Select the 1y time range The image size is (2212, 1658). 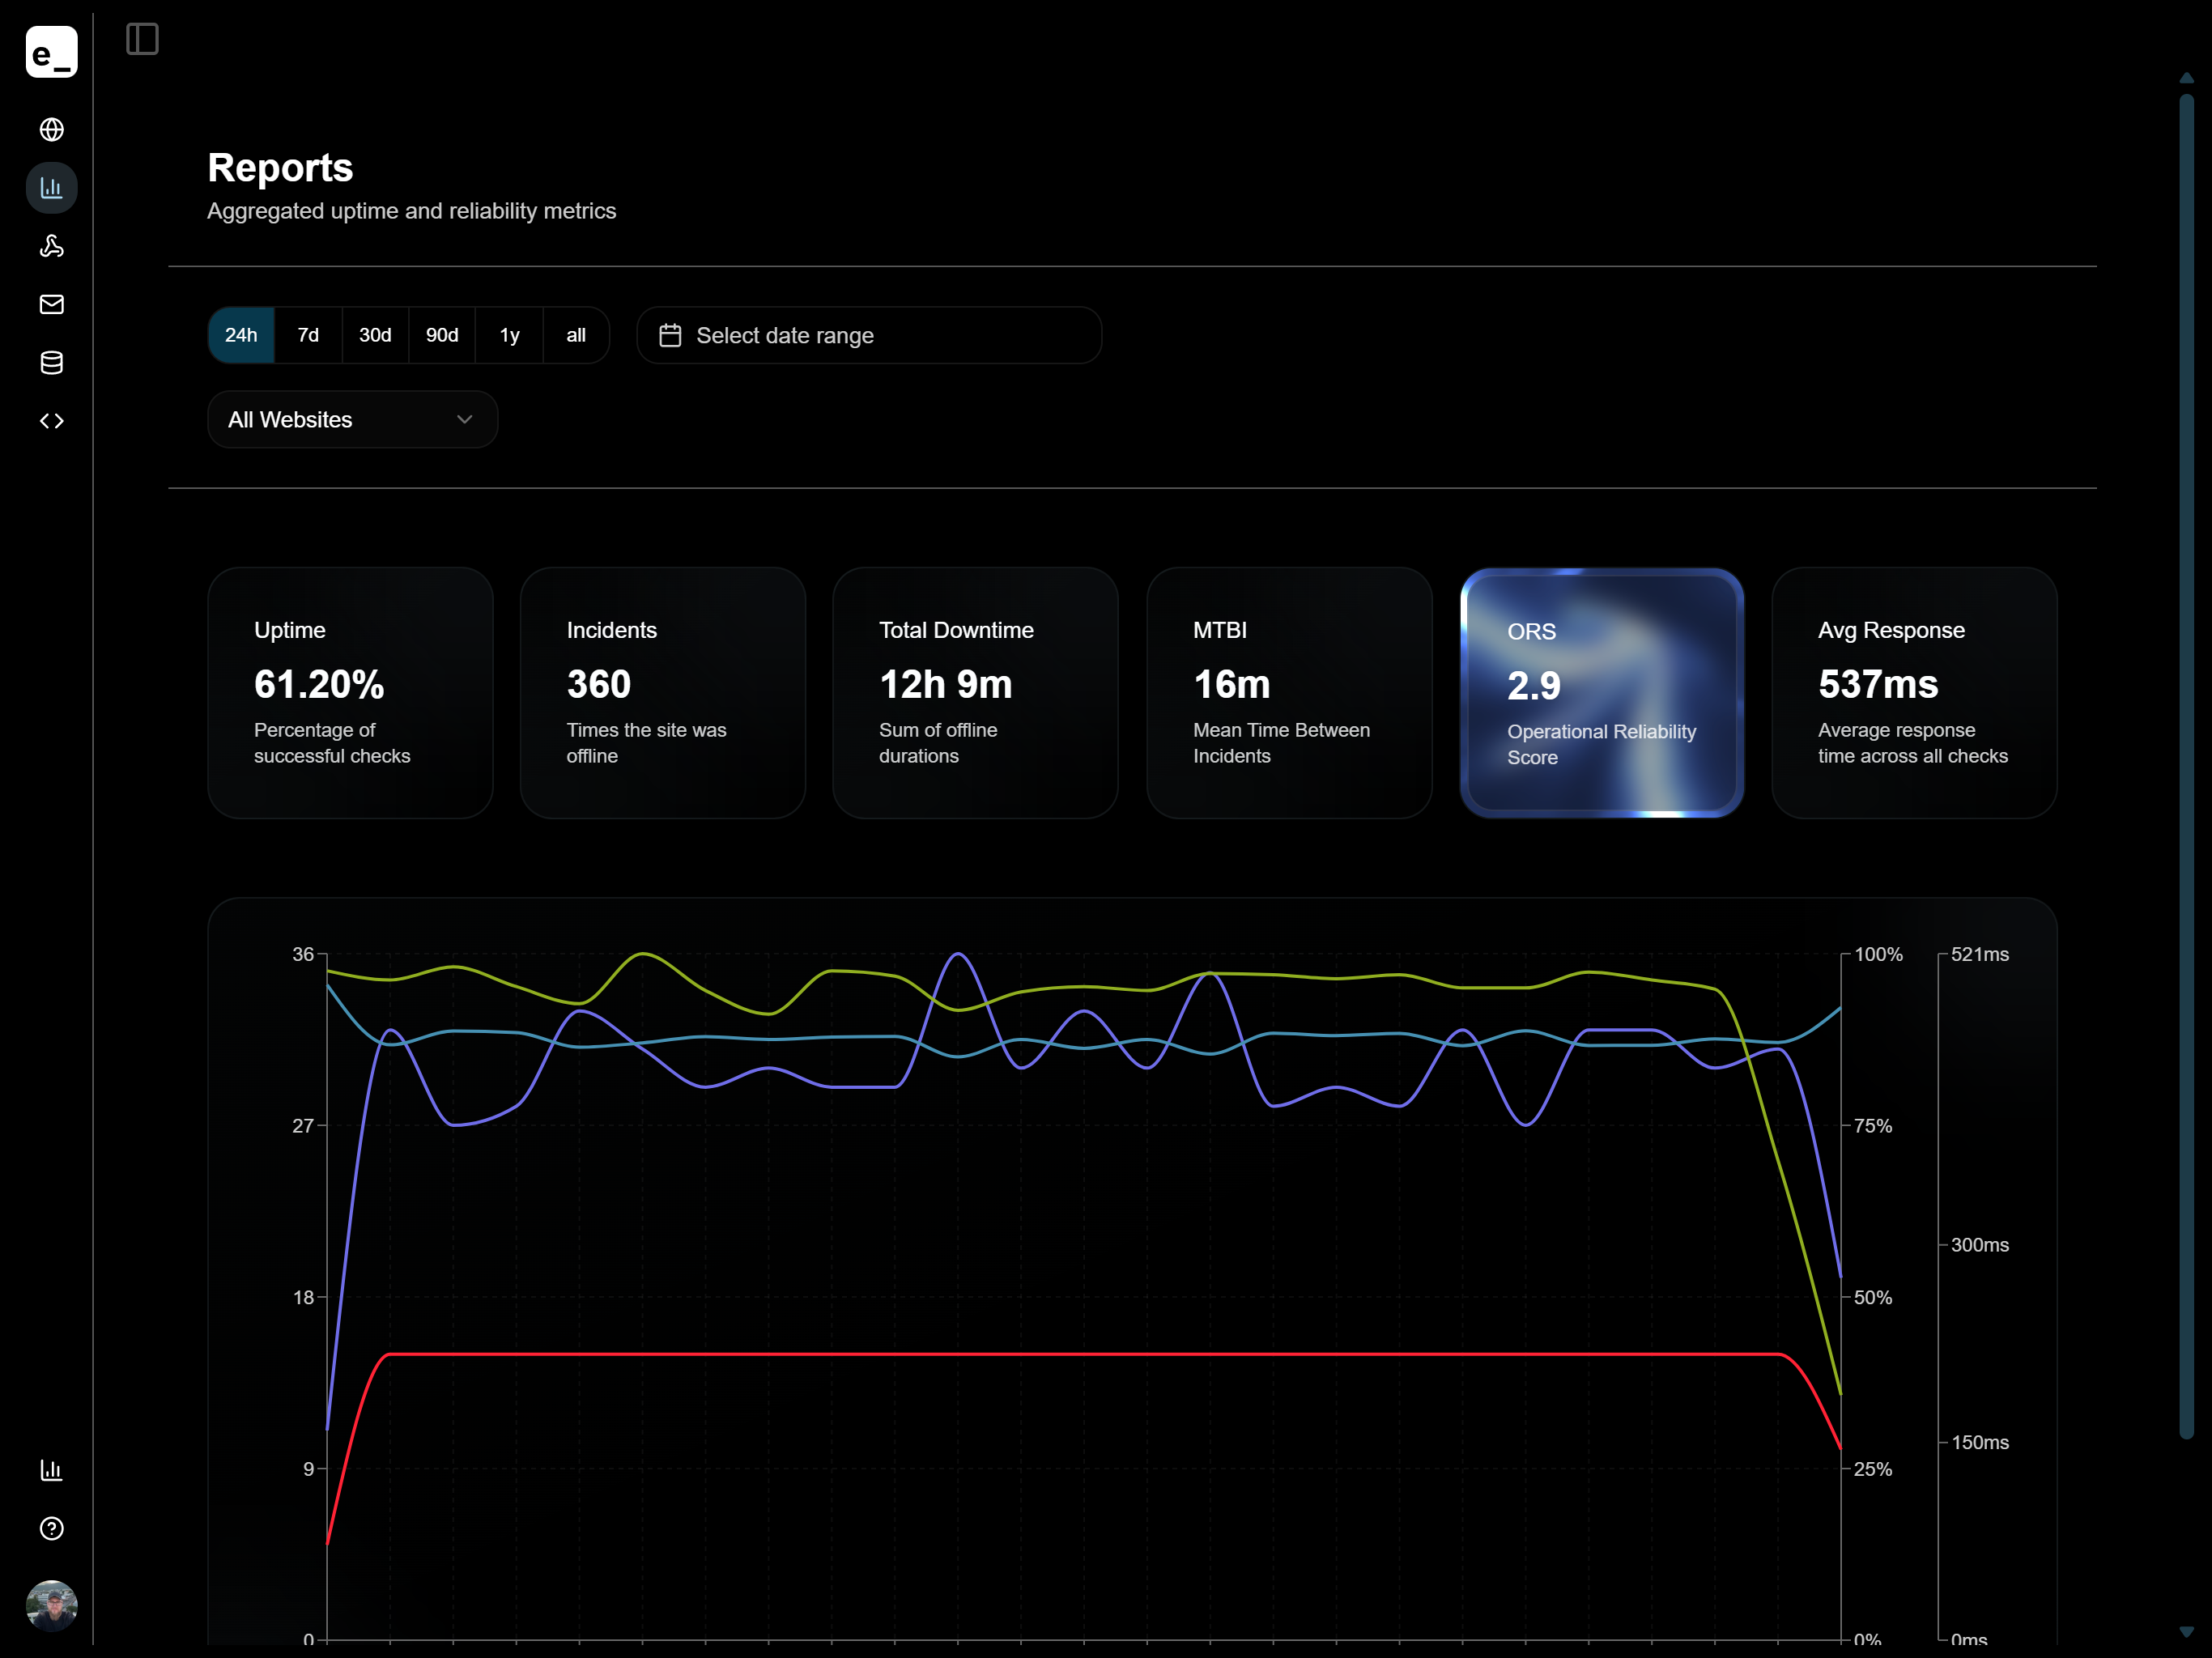509,335
